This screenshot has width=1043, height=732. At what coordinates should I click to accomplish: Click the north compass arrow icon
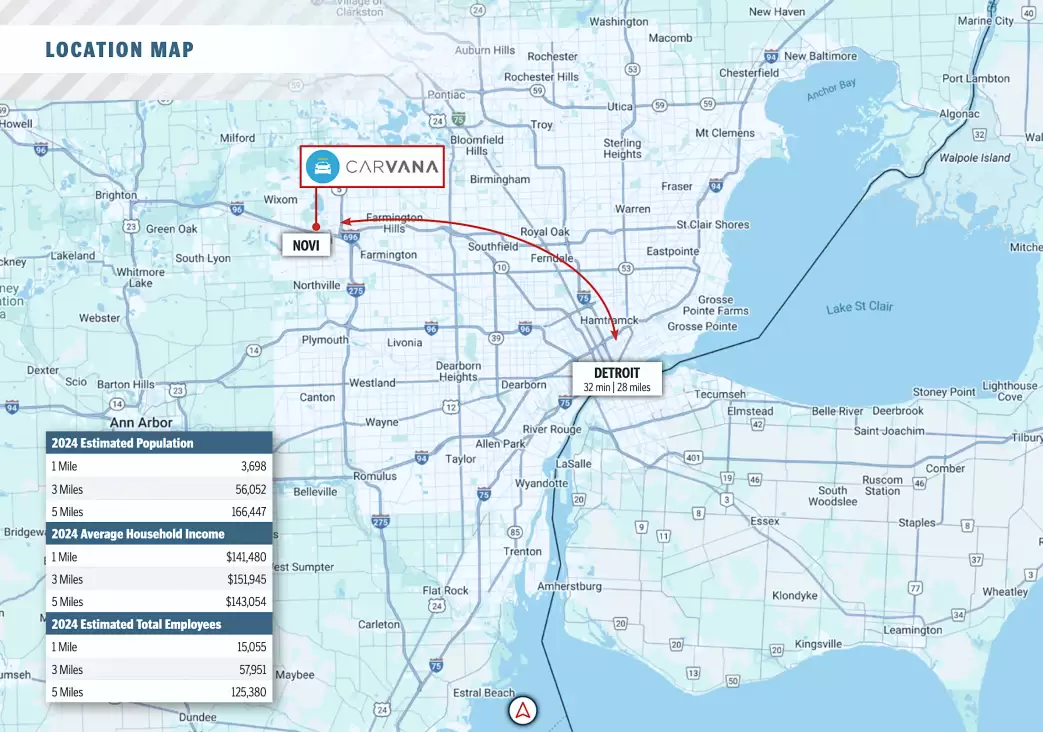point(523,711)
